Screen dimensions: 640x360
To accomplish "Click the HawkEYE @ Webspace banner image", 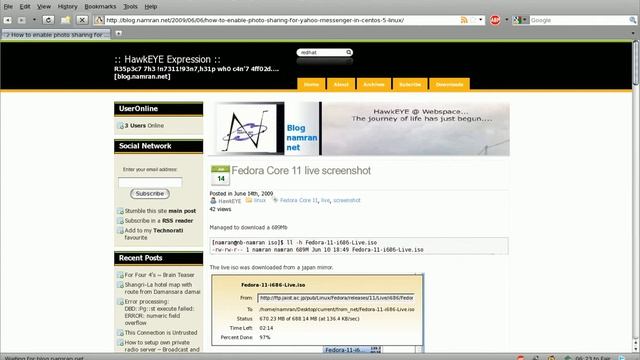I will point(416,129).
